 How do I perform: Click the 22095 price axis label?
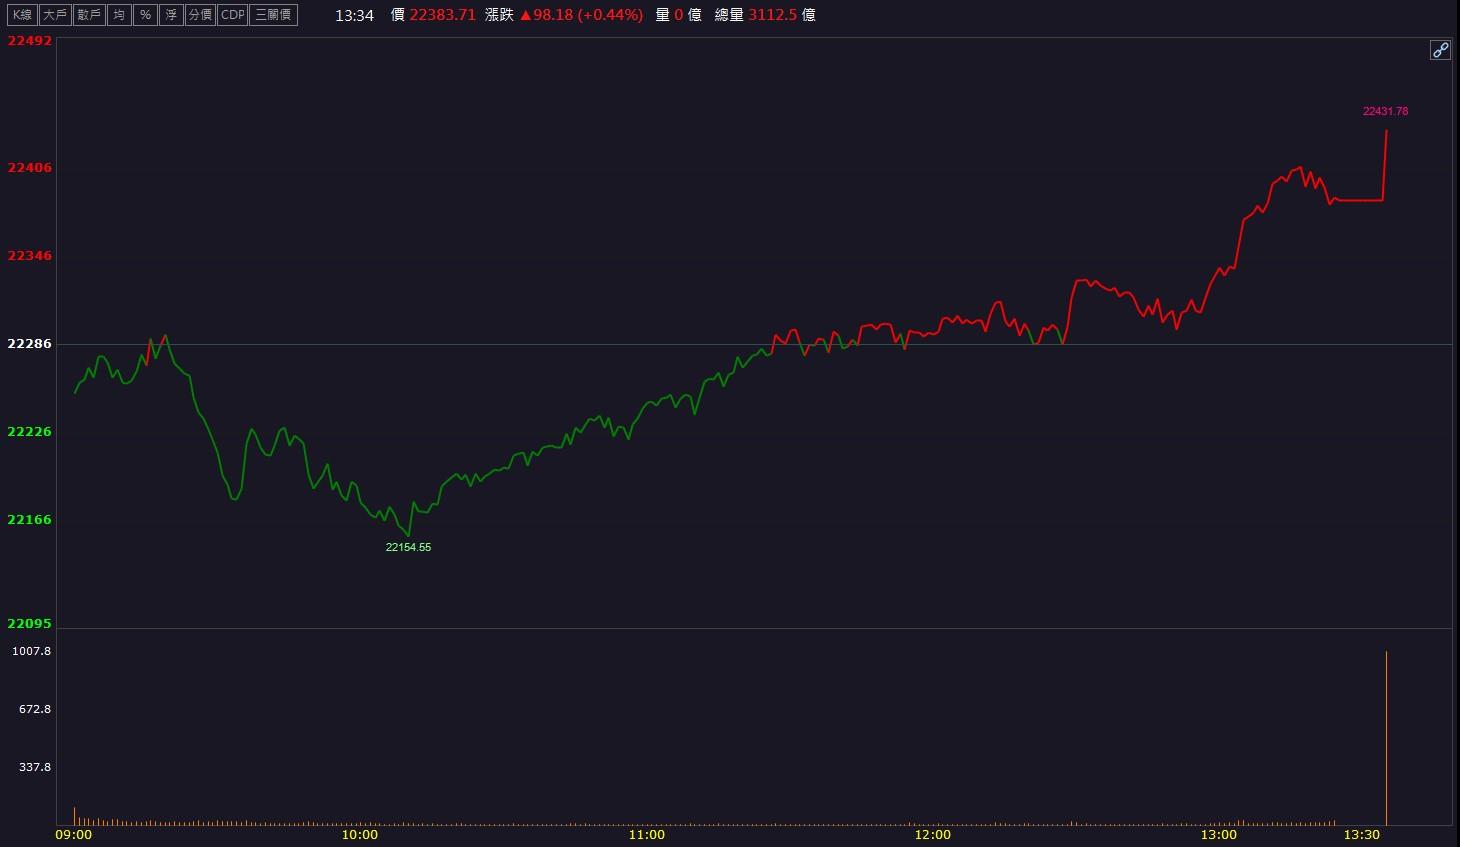tap(30, 624)
